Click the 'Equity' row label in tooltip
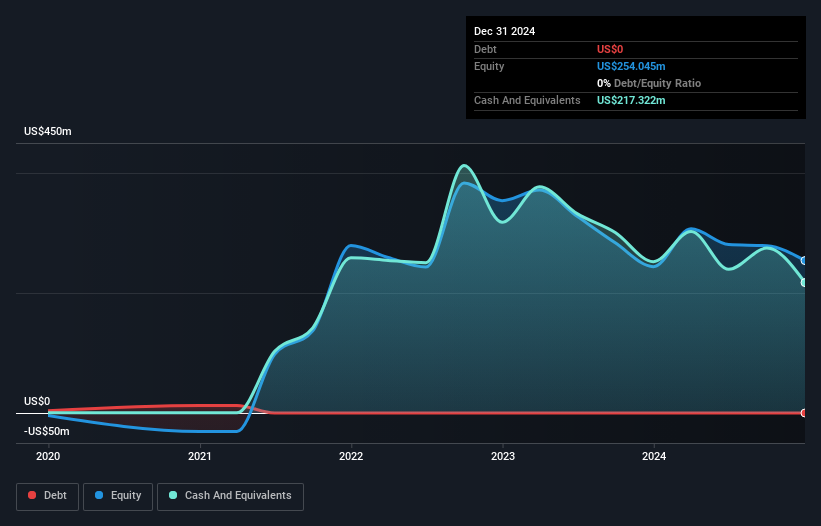This screenshot has height=526, width=821. pyautogui.click(x=489, y=66)
